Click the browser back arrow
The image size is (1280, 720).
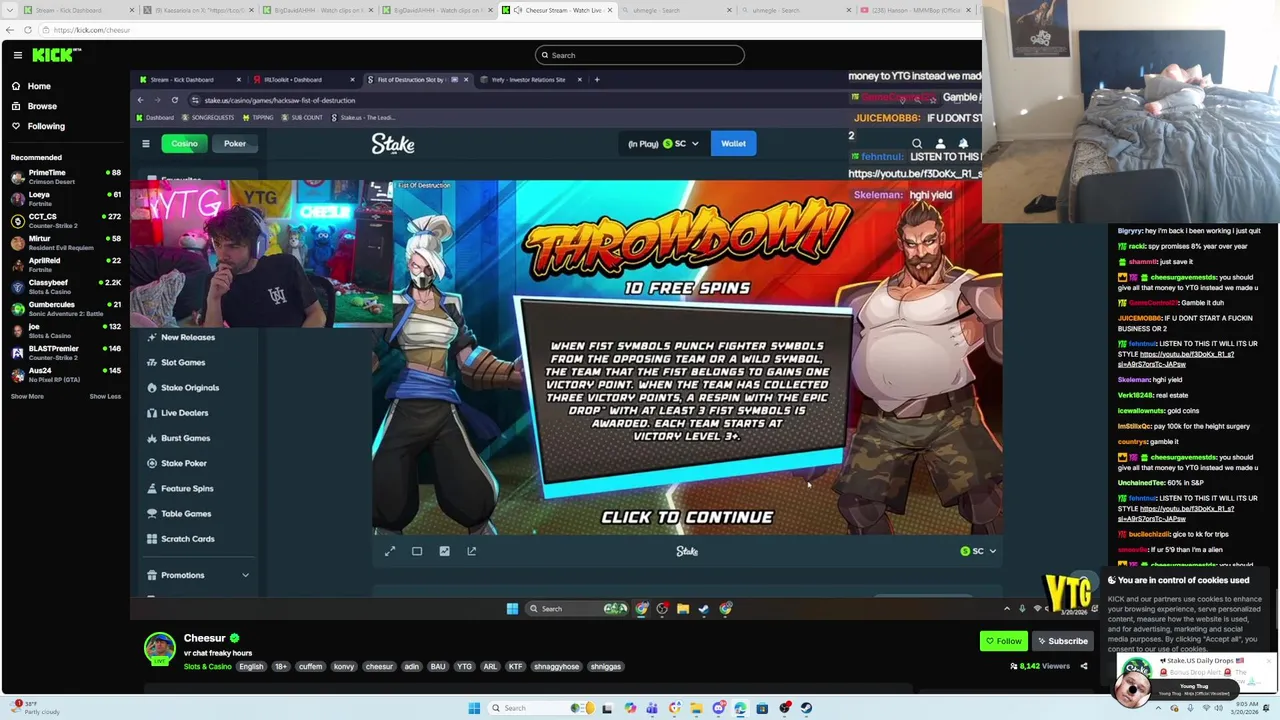coord(10,30)
